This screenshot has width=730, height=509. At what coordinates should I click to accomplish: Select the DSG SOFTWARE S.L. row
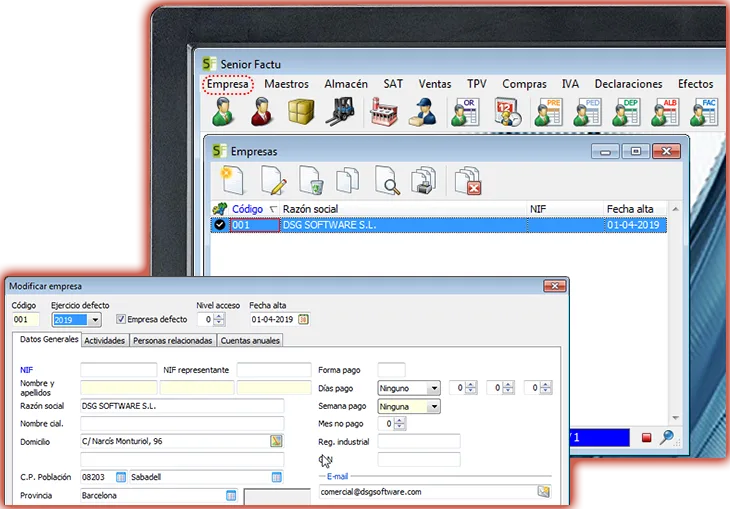point(438,225)
